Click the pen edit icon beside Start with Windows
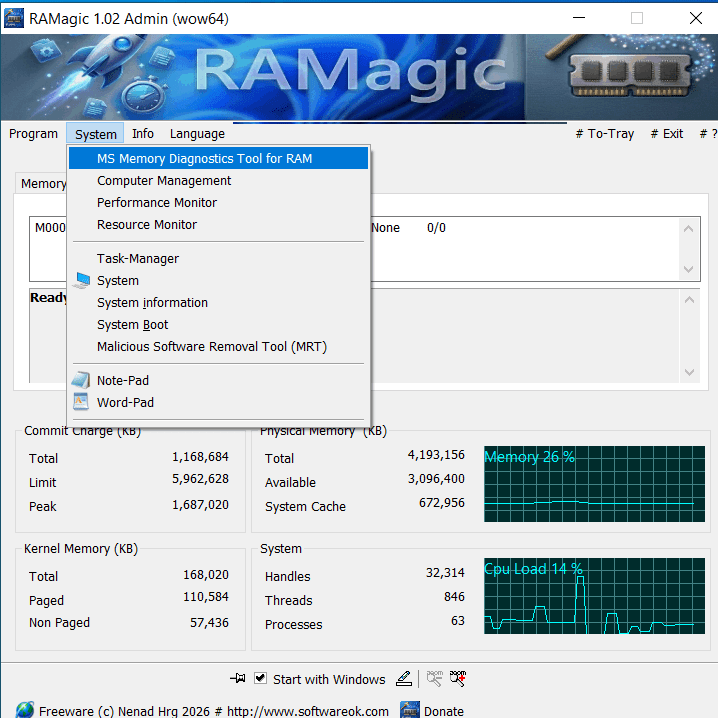Viewport: 718px width, 718px height. [404, 679]
